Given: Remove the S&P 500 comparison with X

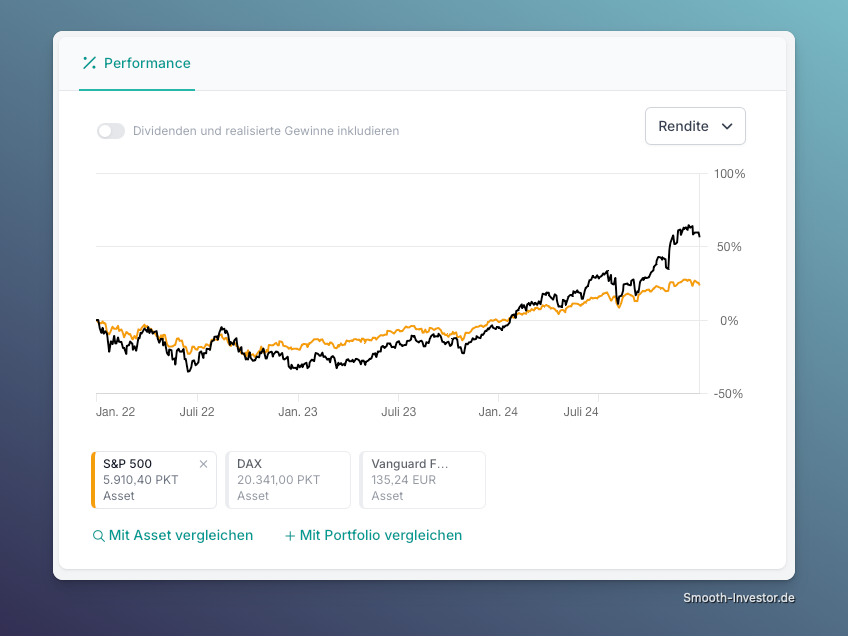Looking at the screenshot, I should (203, 464).
